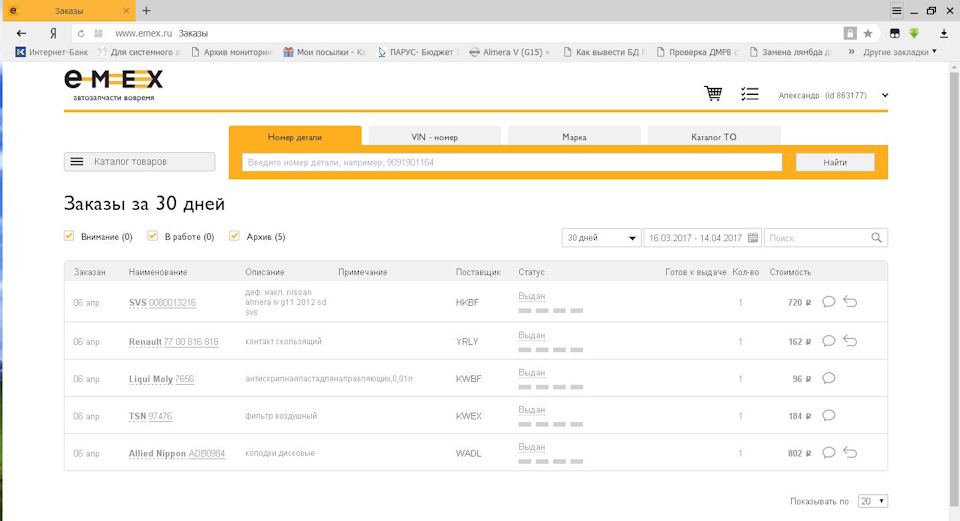Open the Renault 77 00 816 818 link
This screenshot has height=521, width=960.
[173, 342]
